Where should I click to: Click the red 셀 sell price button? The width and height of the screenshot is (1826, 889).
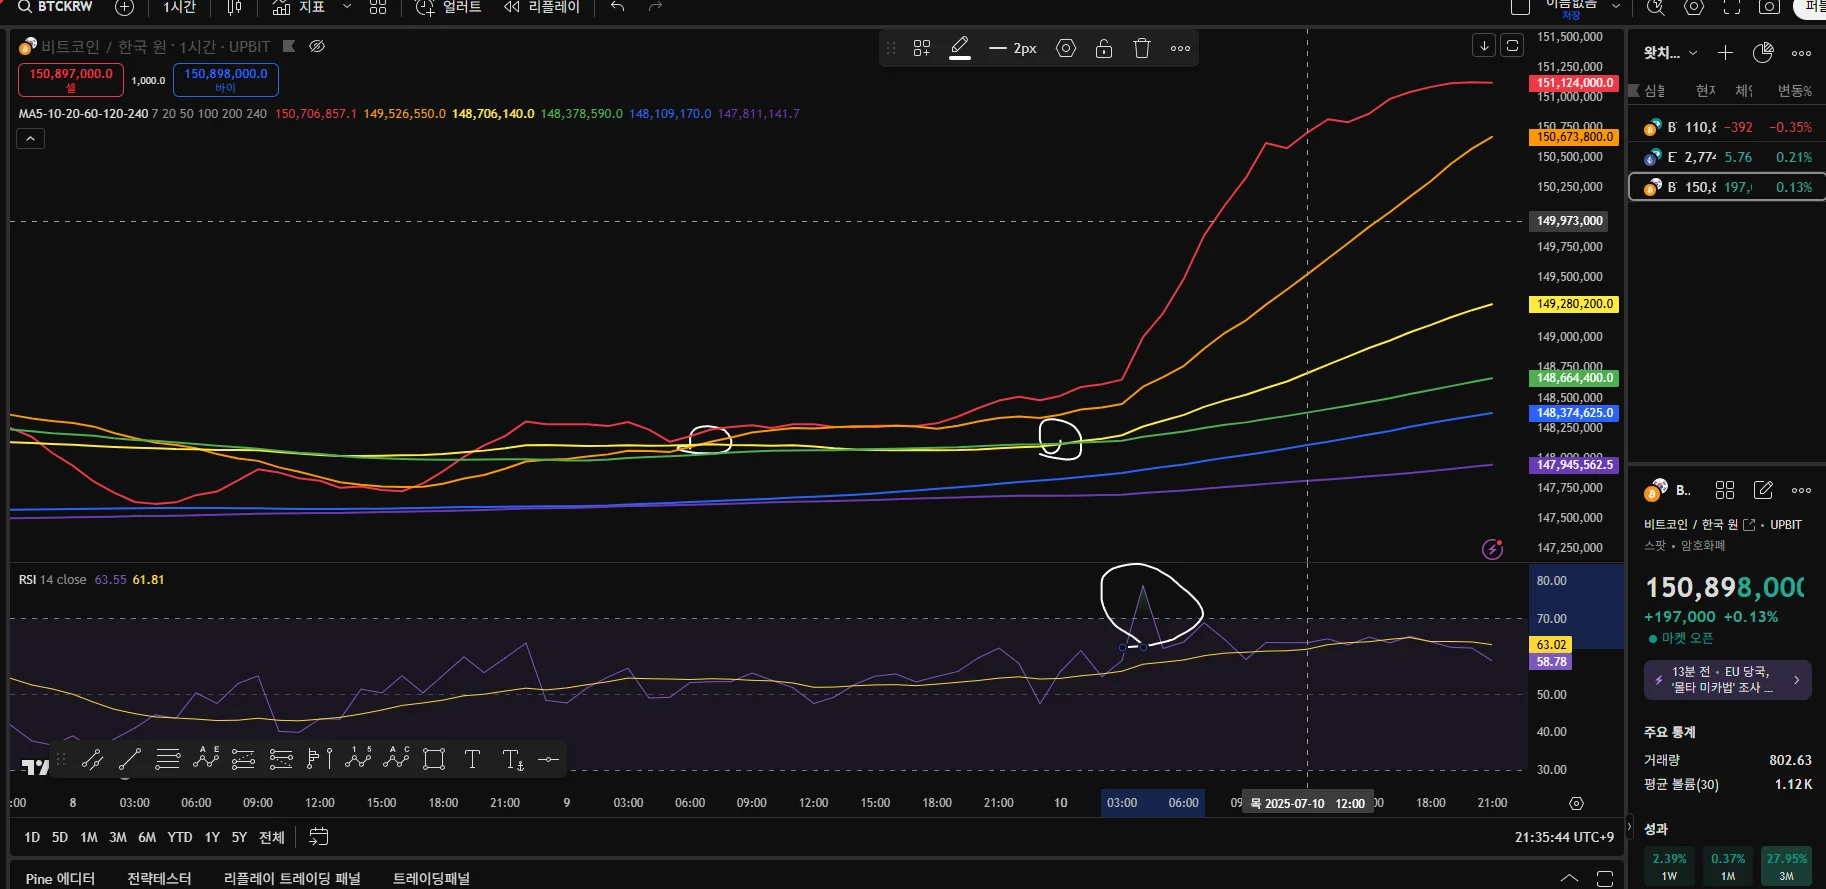pyautogui.click(x=71, y=79)
